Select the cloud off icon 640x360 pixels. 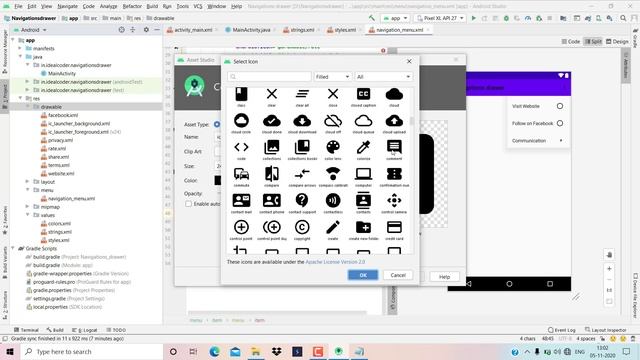pos(333,121)
